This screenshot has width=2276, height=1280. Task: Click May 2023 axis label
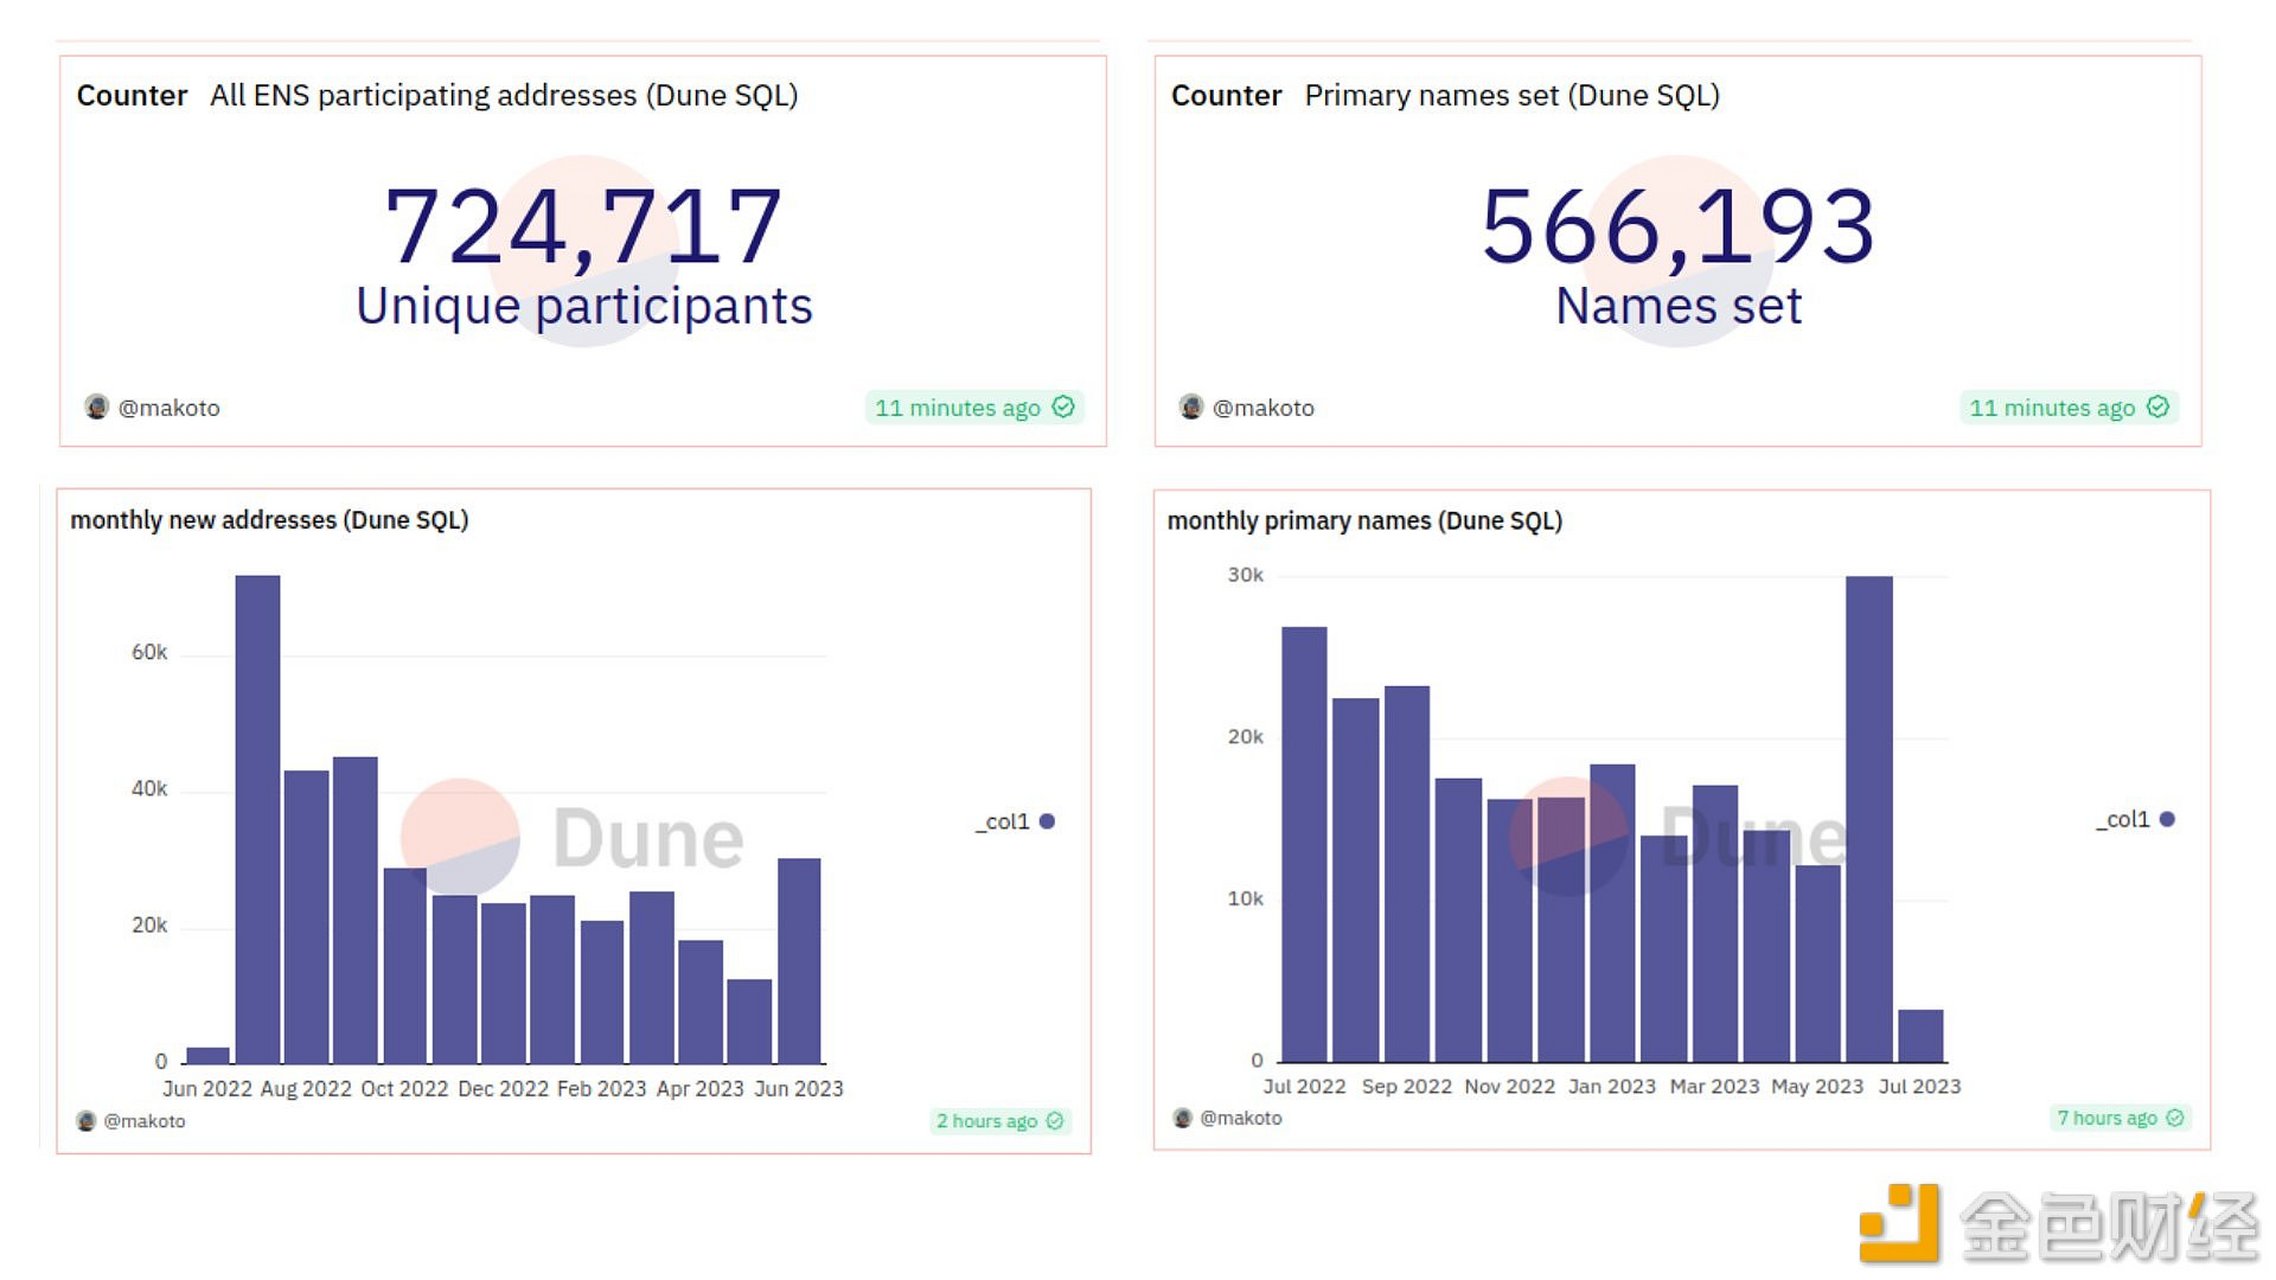[x=1817, y=1086]
